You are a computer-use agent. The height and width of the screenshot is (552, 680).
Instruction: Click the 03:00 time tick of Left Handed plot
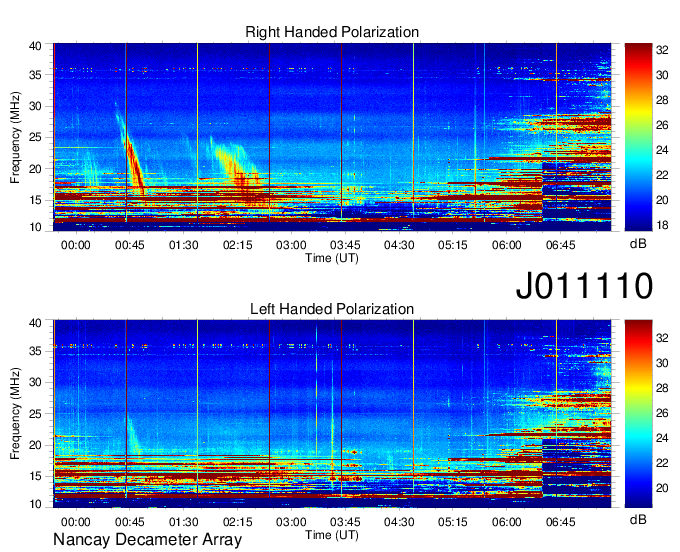point(291,522)
